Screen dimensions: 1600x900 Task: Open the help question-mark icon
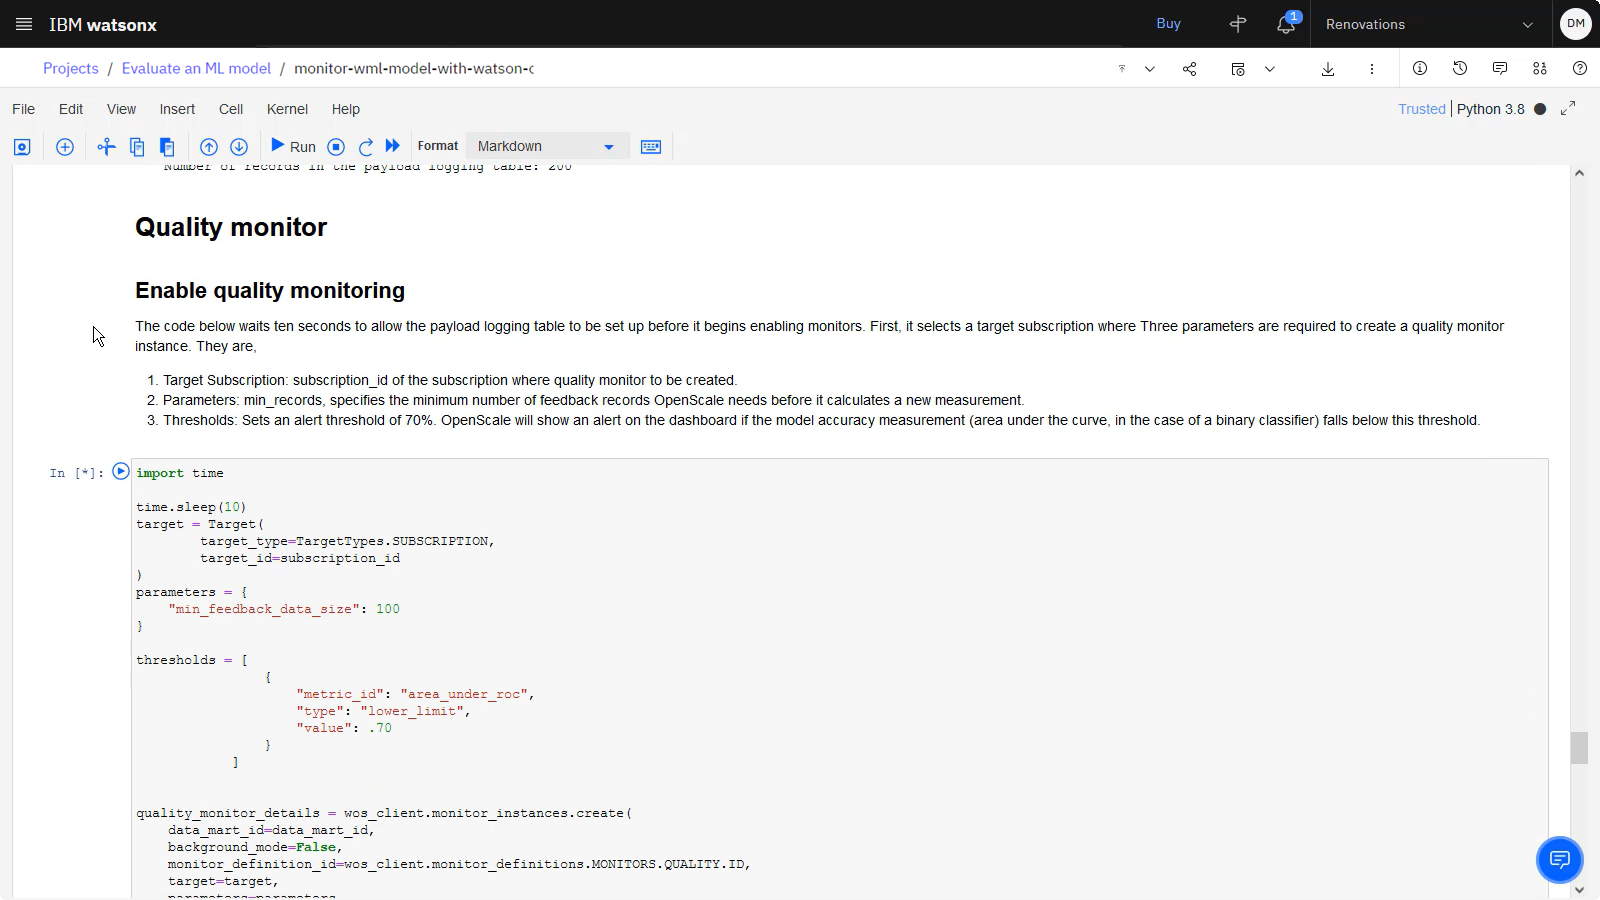(x=1580, y=68)
